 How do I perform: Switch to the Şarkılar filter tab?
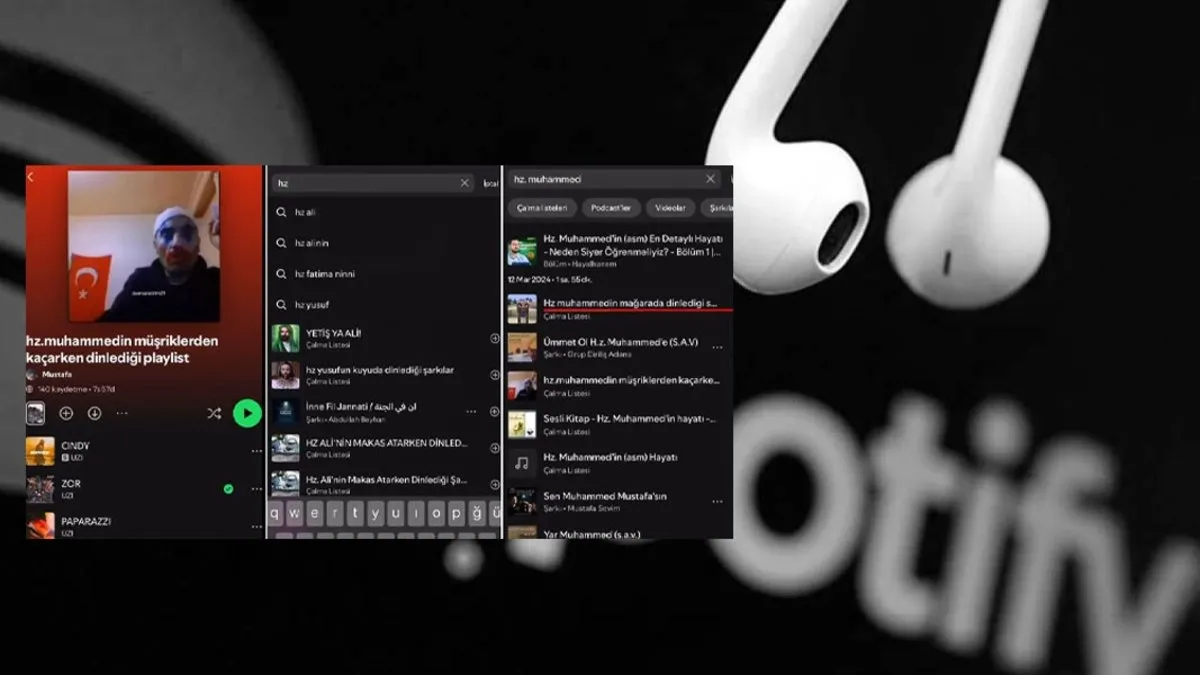717,208
